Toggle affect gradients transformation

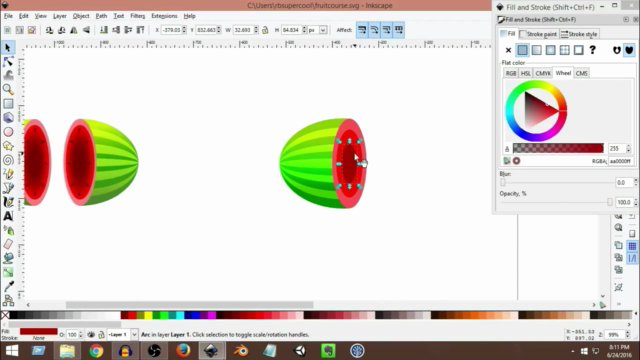(x=387, y=30)
